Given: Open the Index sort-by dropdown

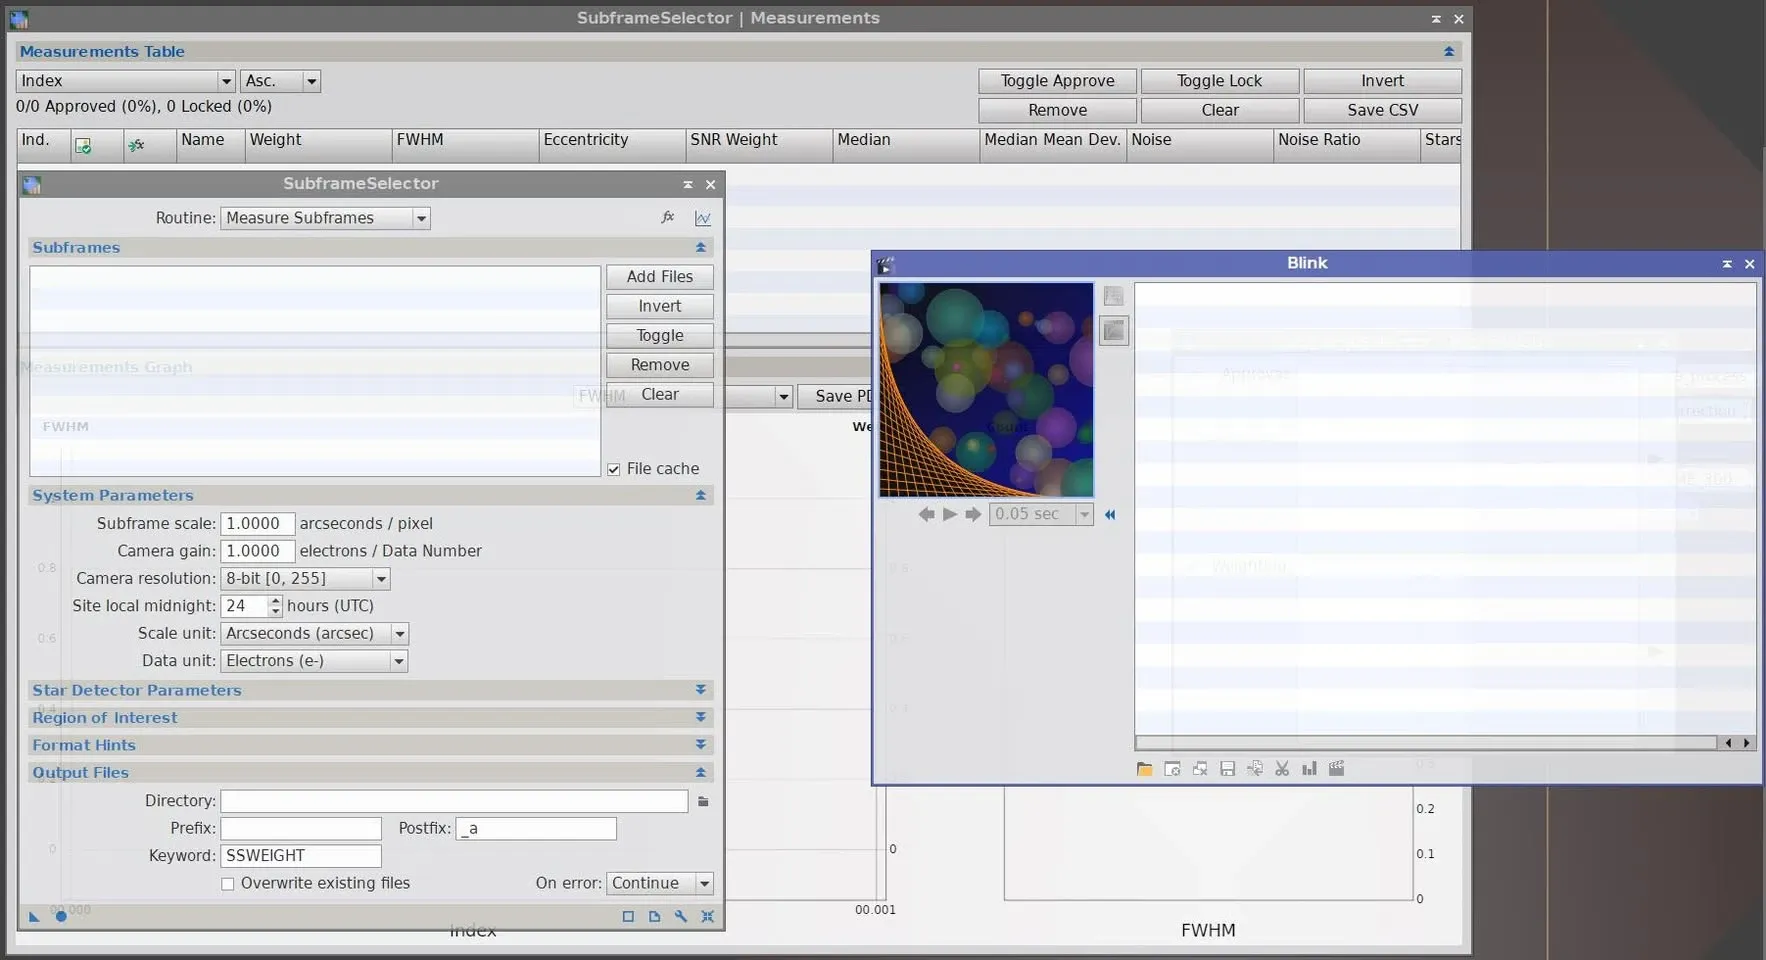Looking at the screenshot, I should click(x=126, y=81).
